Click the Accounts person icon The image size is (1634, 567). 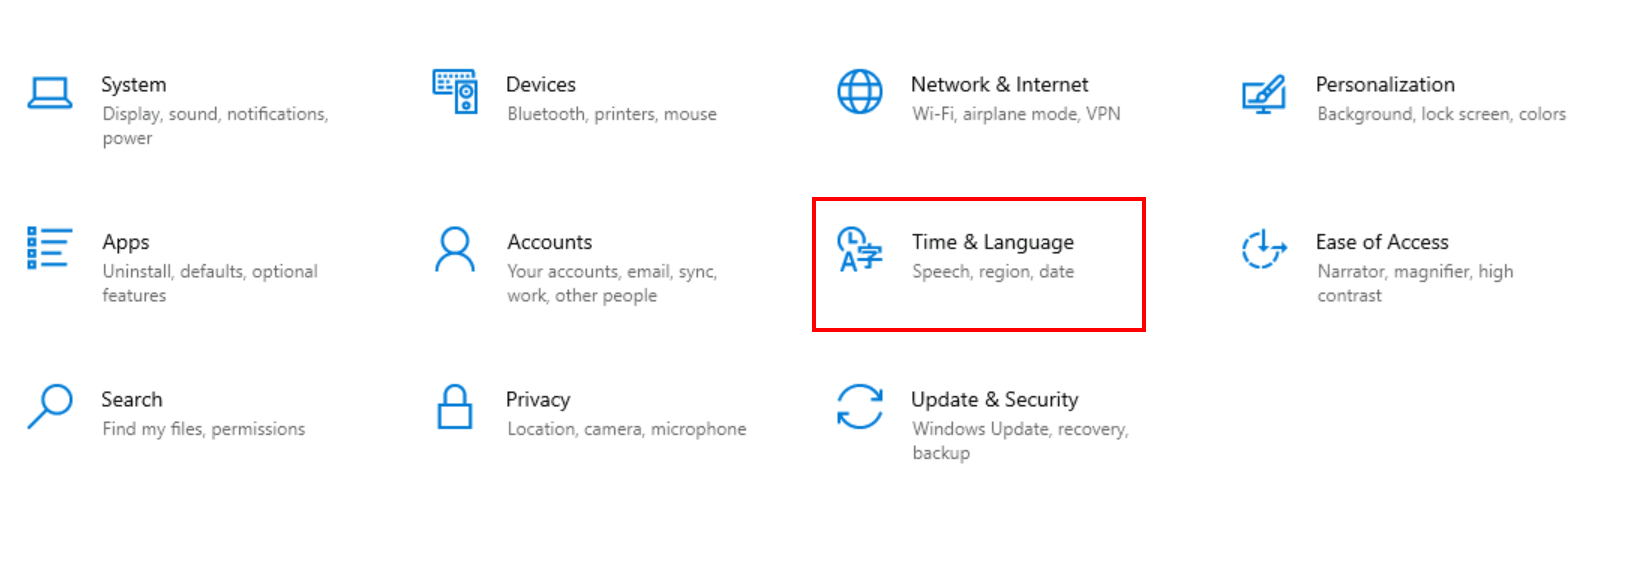455,249
